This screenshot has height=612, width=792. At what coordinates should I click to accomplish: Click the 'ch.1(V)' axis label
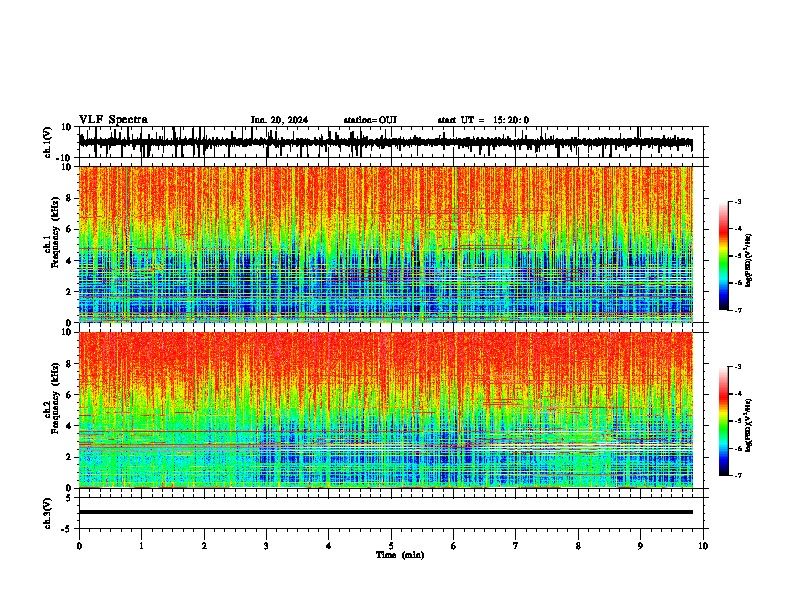[x=48, y=142]
